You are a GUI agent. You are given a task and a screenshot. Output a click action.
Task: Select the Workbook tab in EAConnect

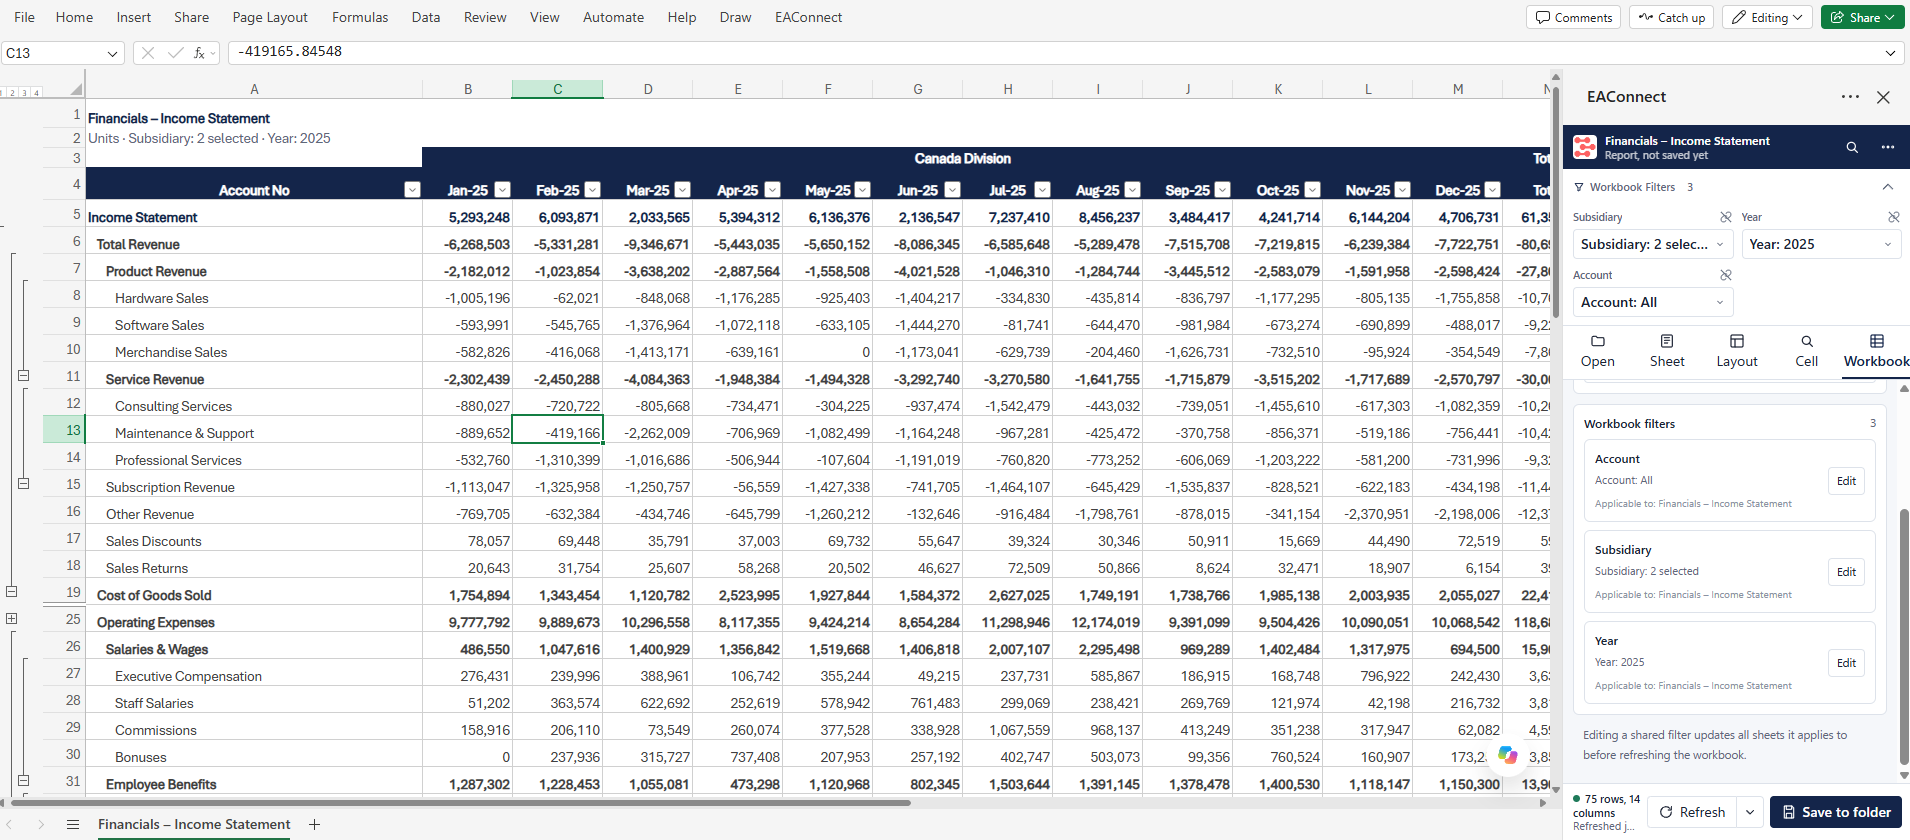(1876, 351)
